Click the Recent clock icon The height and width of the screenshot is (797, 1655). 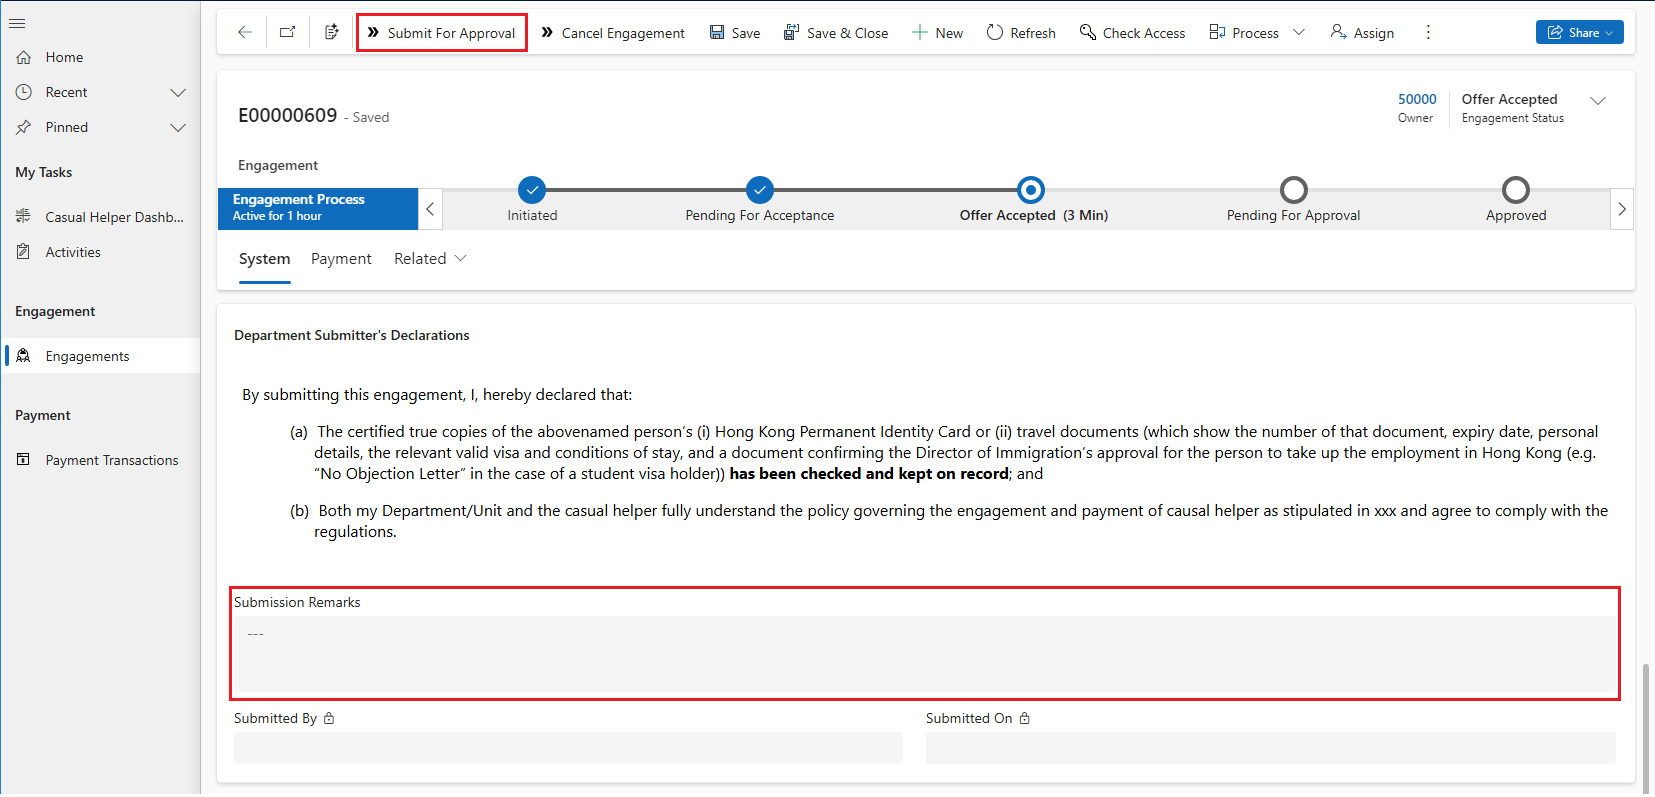24,92
